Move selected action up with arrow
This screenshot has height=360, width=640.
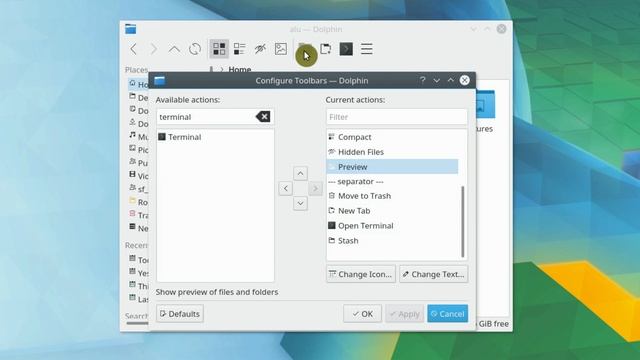(x=300, y=173)
